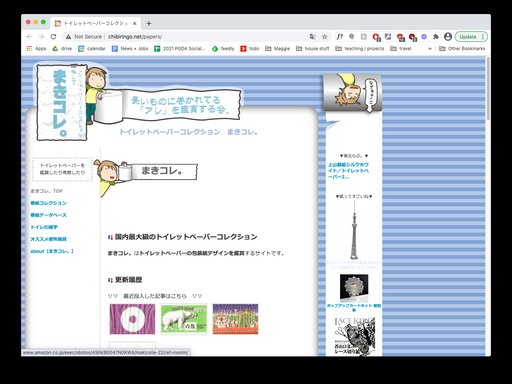
Task: Open the 巻紙コレクション sidebar link
Action: click(48, 203)
